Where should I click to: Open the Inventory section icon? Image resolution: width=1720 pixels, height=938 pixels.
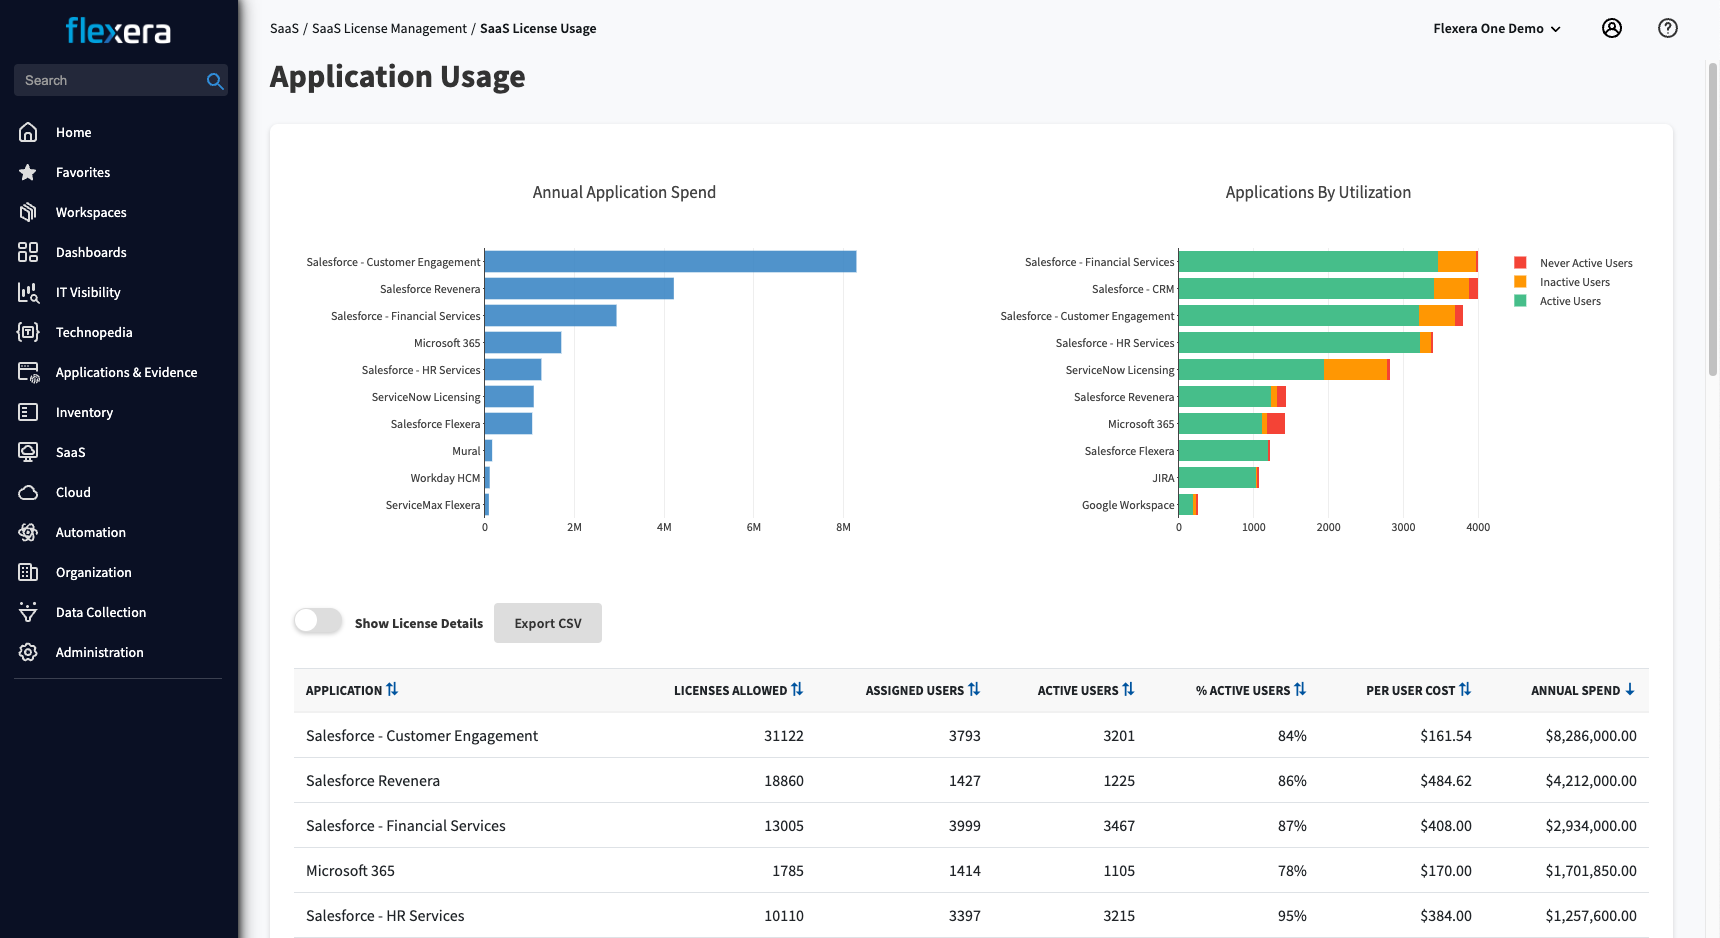click(28, 412)
